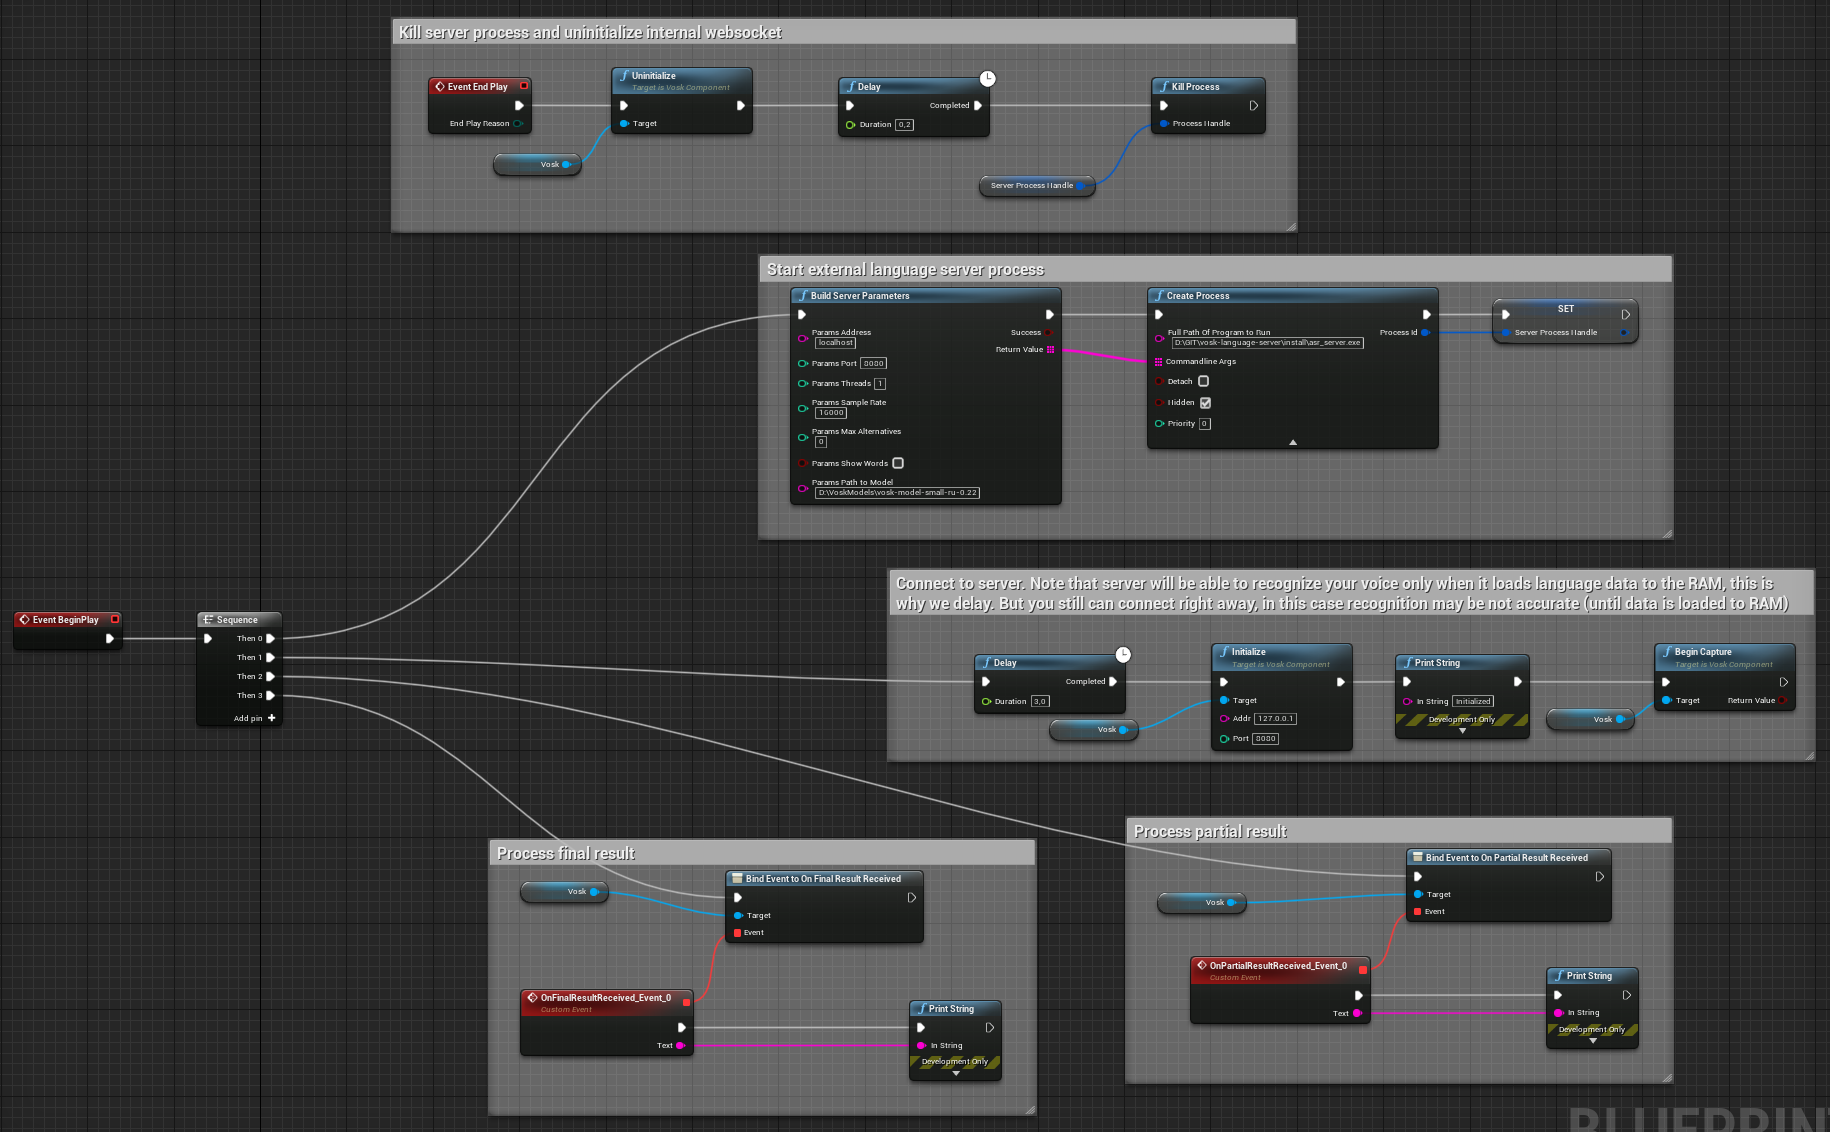
Task: Click Priority value field on Create Process
Action: 1205,424
